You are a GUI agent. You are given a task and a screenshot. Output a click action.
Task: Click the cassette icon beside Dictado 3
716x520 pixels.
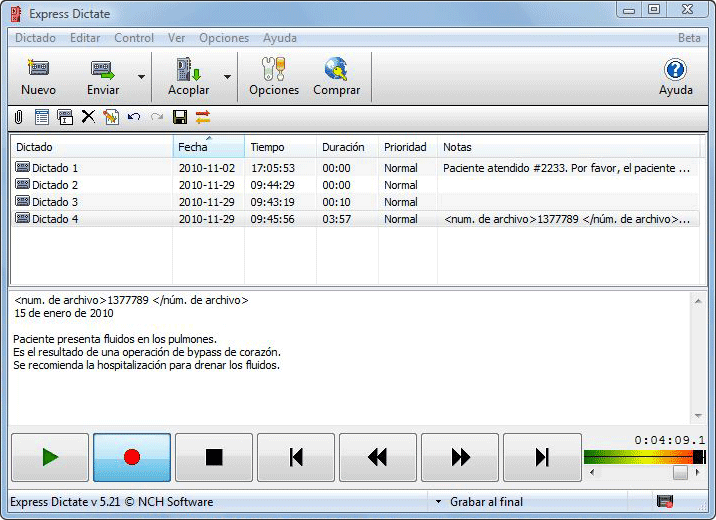click(22, 201)
